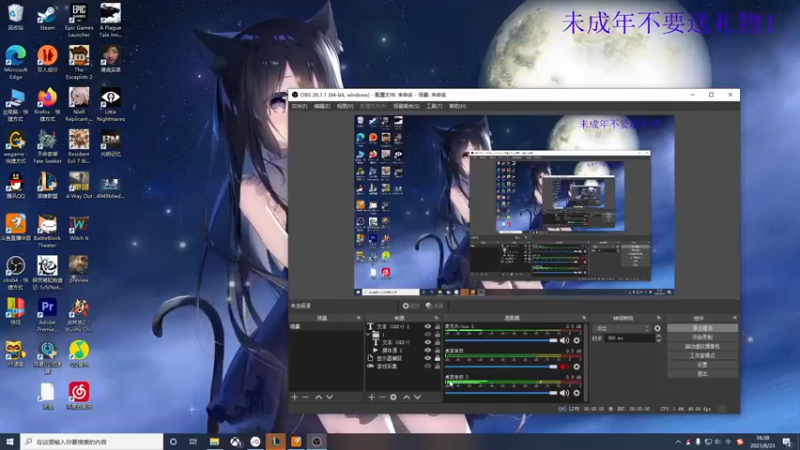Toggle visibility of 文本 (GDI+) 2 source
This screenshot has width=800, height=450.
[428, 327]
